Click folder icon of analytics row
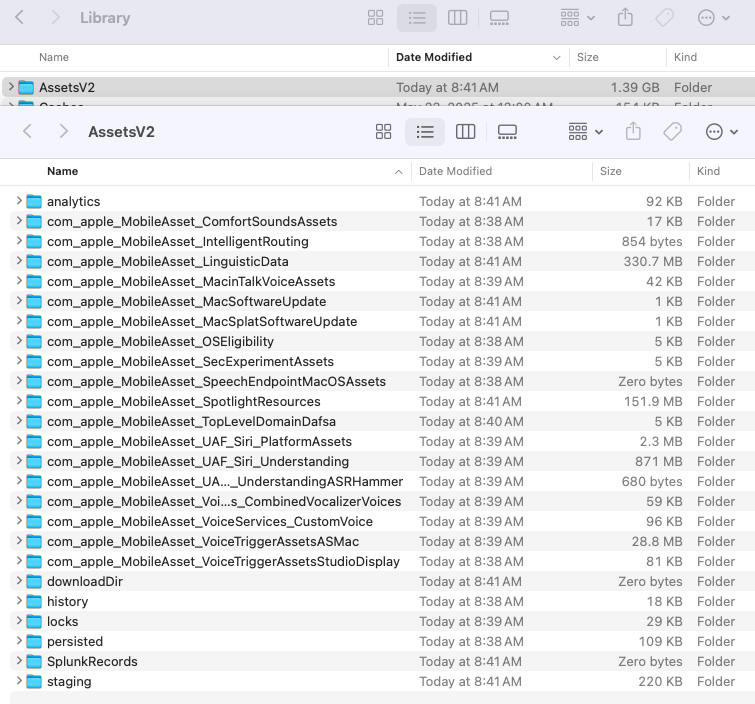This screenshot has height=704, width=755. tap(34, 201)
